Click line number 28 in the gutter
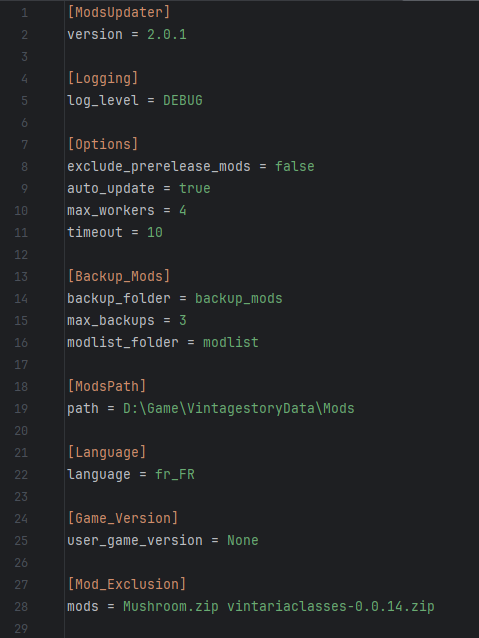The height and width of the screenshot is (638, 479). 21,606
